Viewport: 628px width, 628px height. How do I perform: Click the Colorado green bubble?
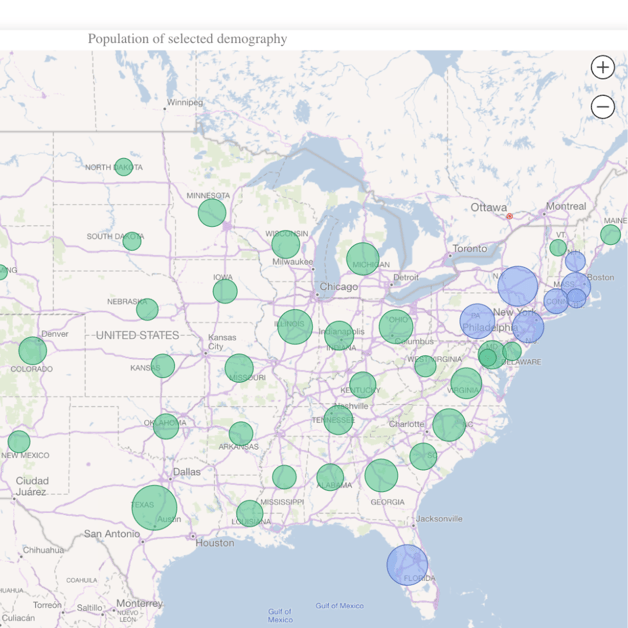32,351
